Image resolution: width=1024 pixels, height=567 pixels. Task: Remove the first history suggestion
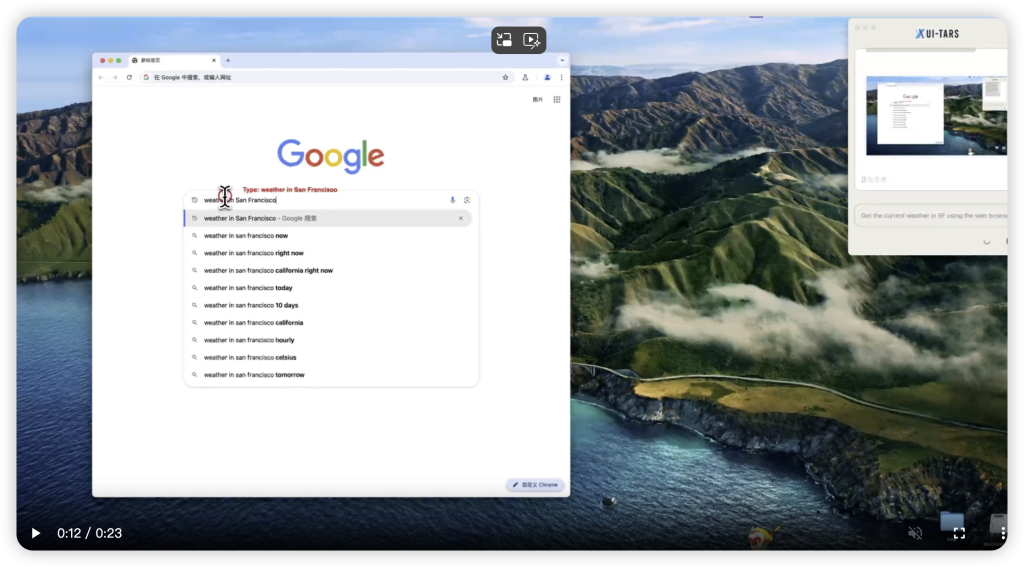[461, 218]
